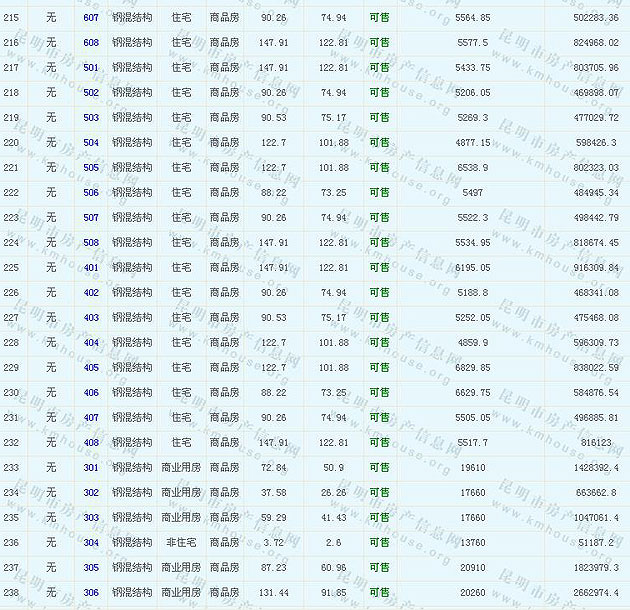The width and height of the screenshot is (630, 610).
Task: Click 可售 status for row 236
Action: pyautogui.click(x=380, y=543)
